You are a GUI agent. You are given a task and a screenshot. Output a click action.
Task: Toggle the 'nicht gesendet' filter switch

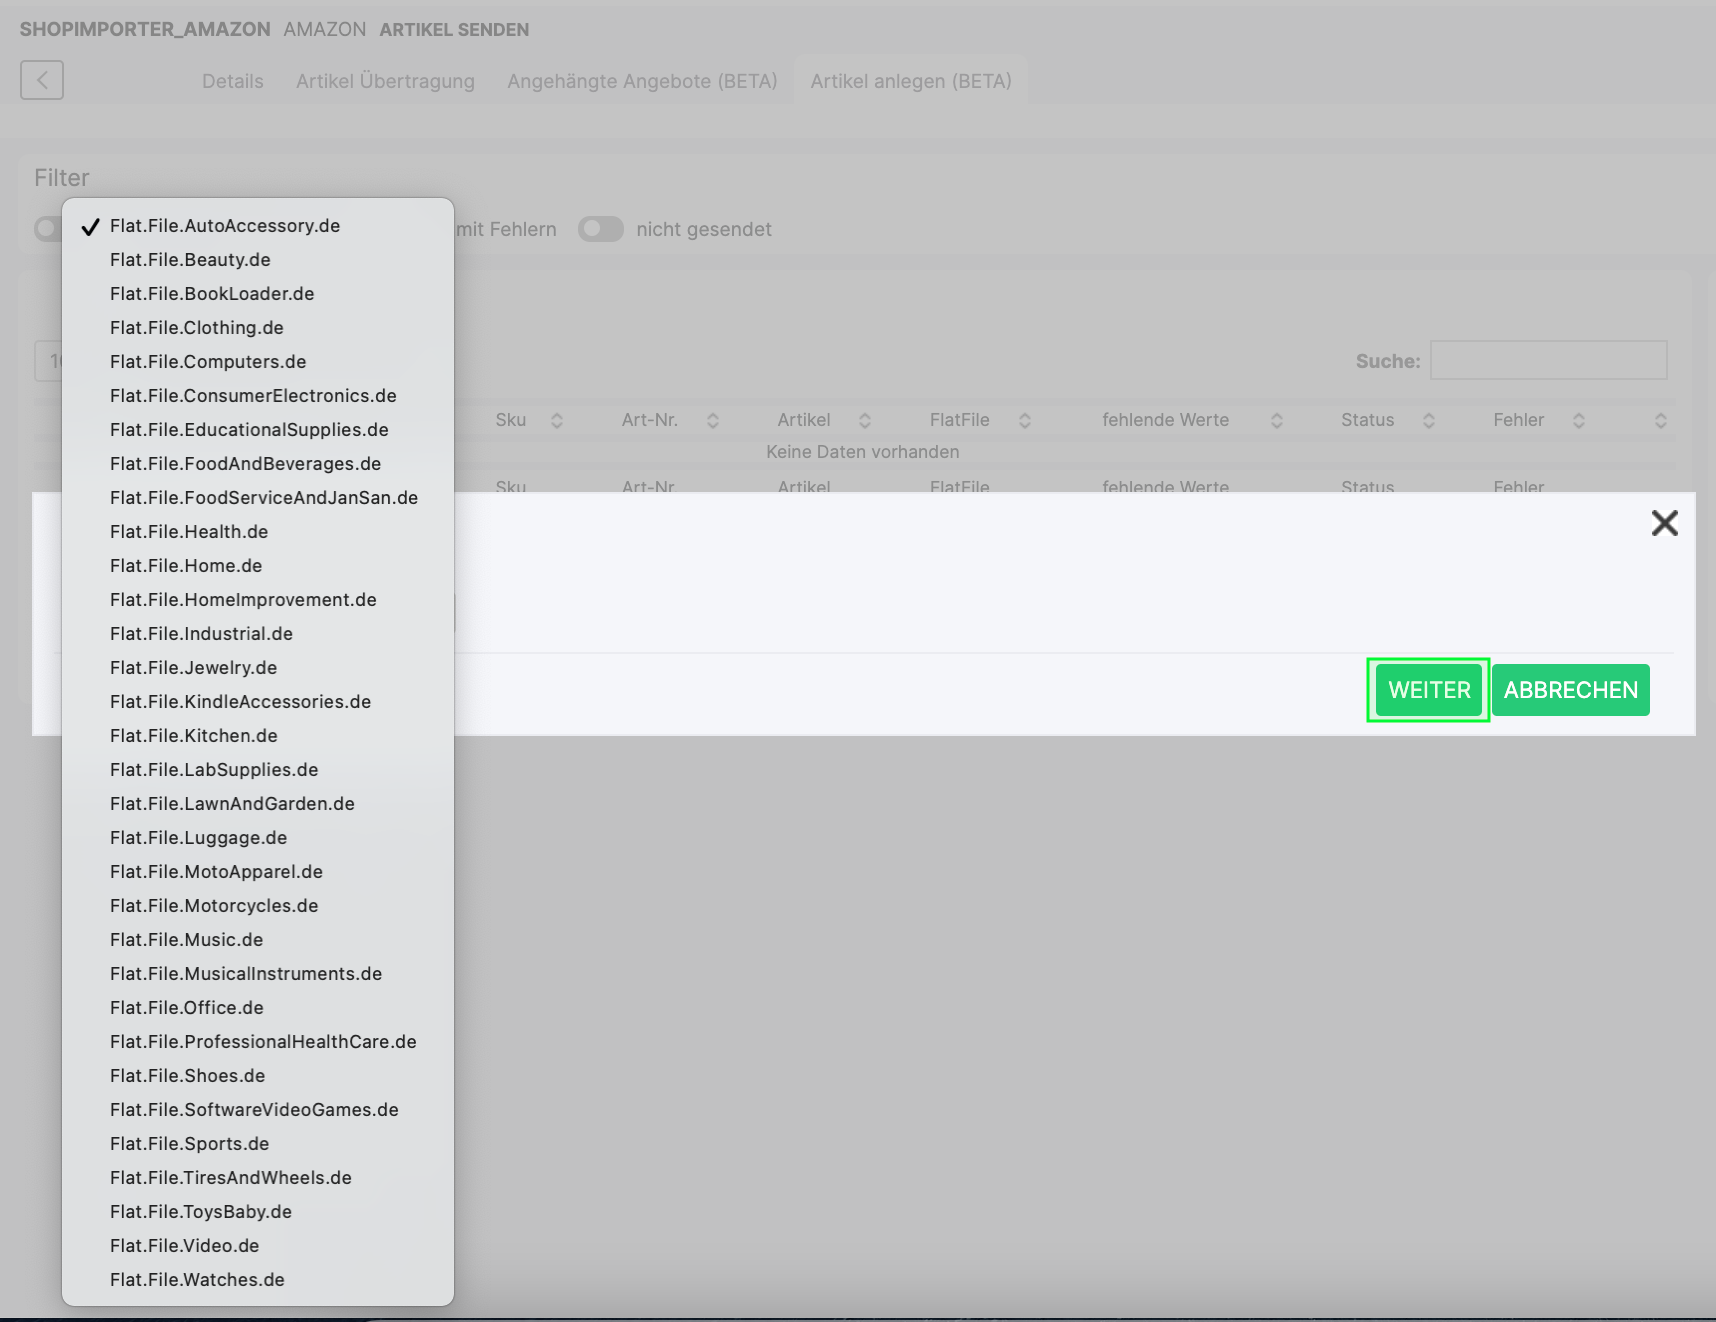click(x=600, y=229)
